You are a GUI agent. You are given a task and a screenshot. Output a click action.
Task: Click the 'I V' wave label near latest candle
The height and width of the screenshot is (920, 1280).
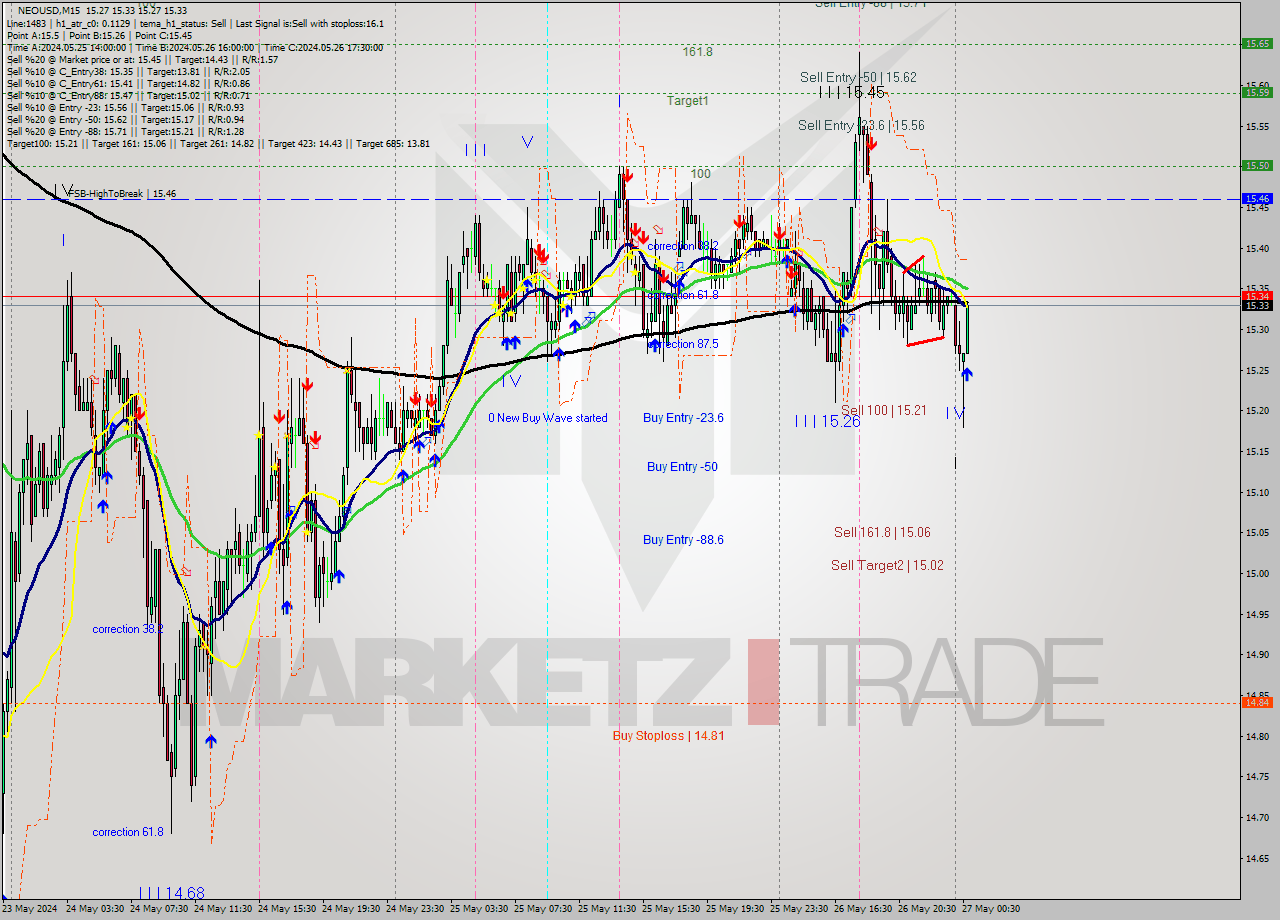955,412
